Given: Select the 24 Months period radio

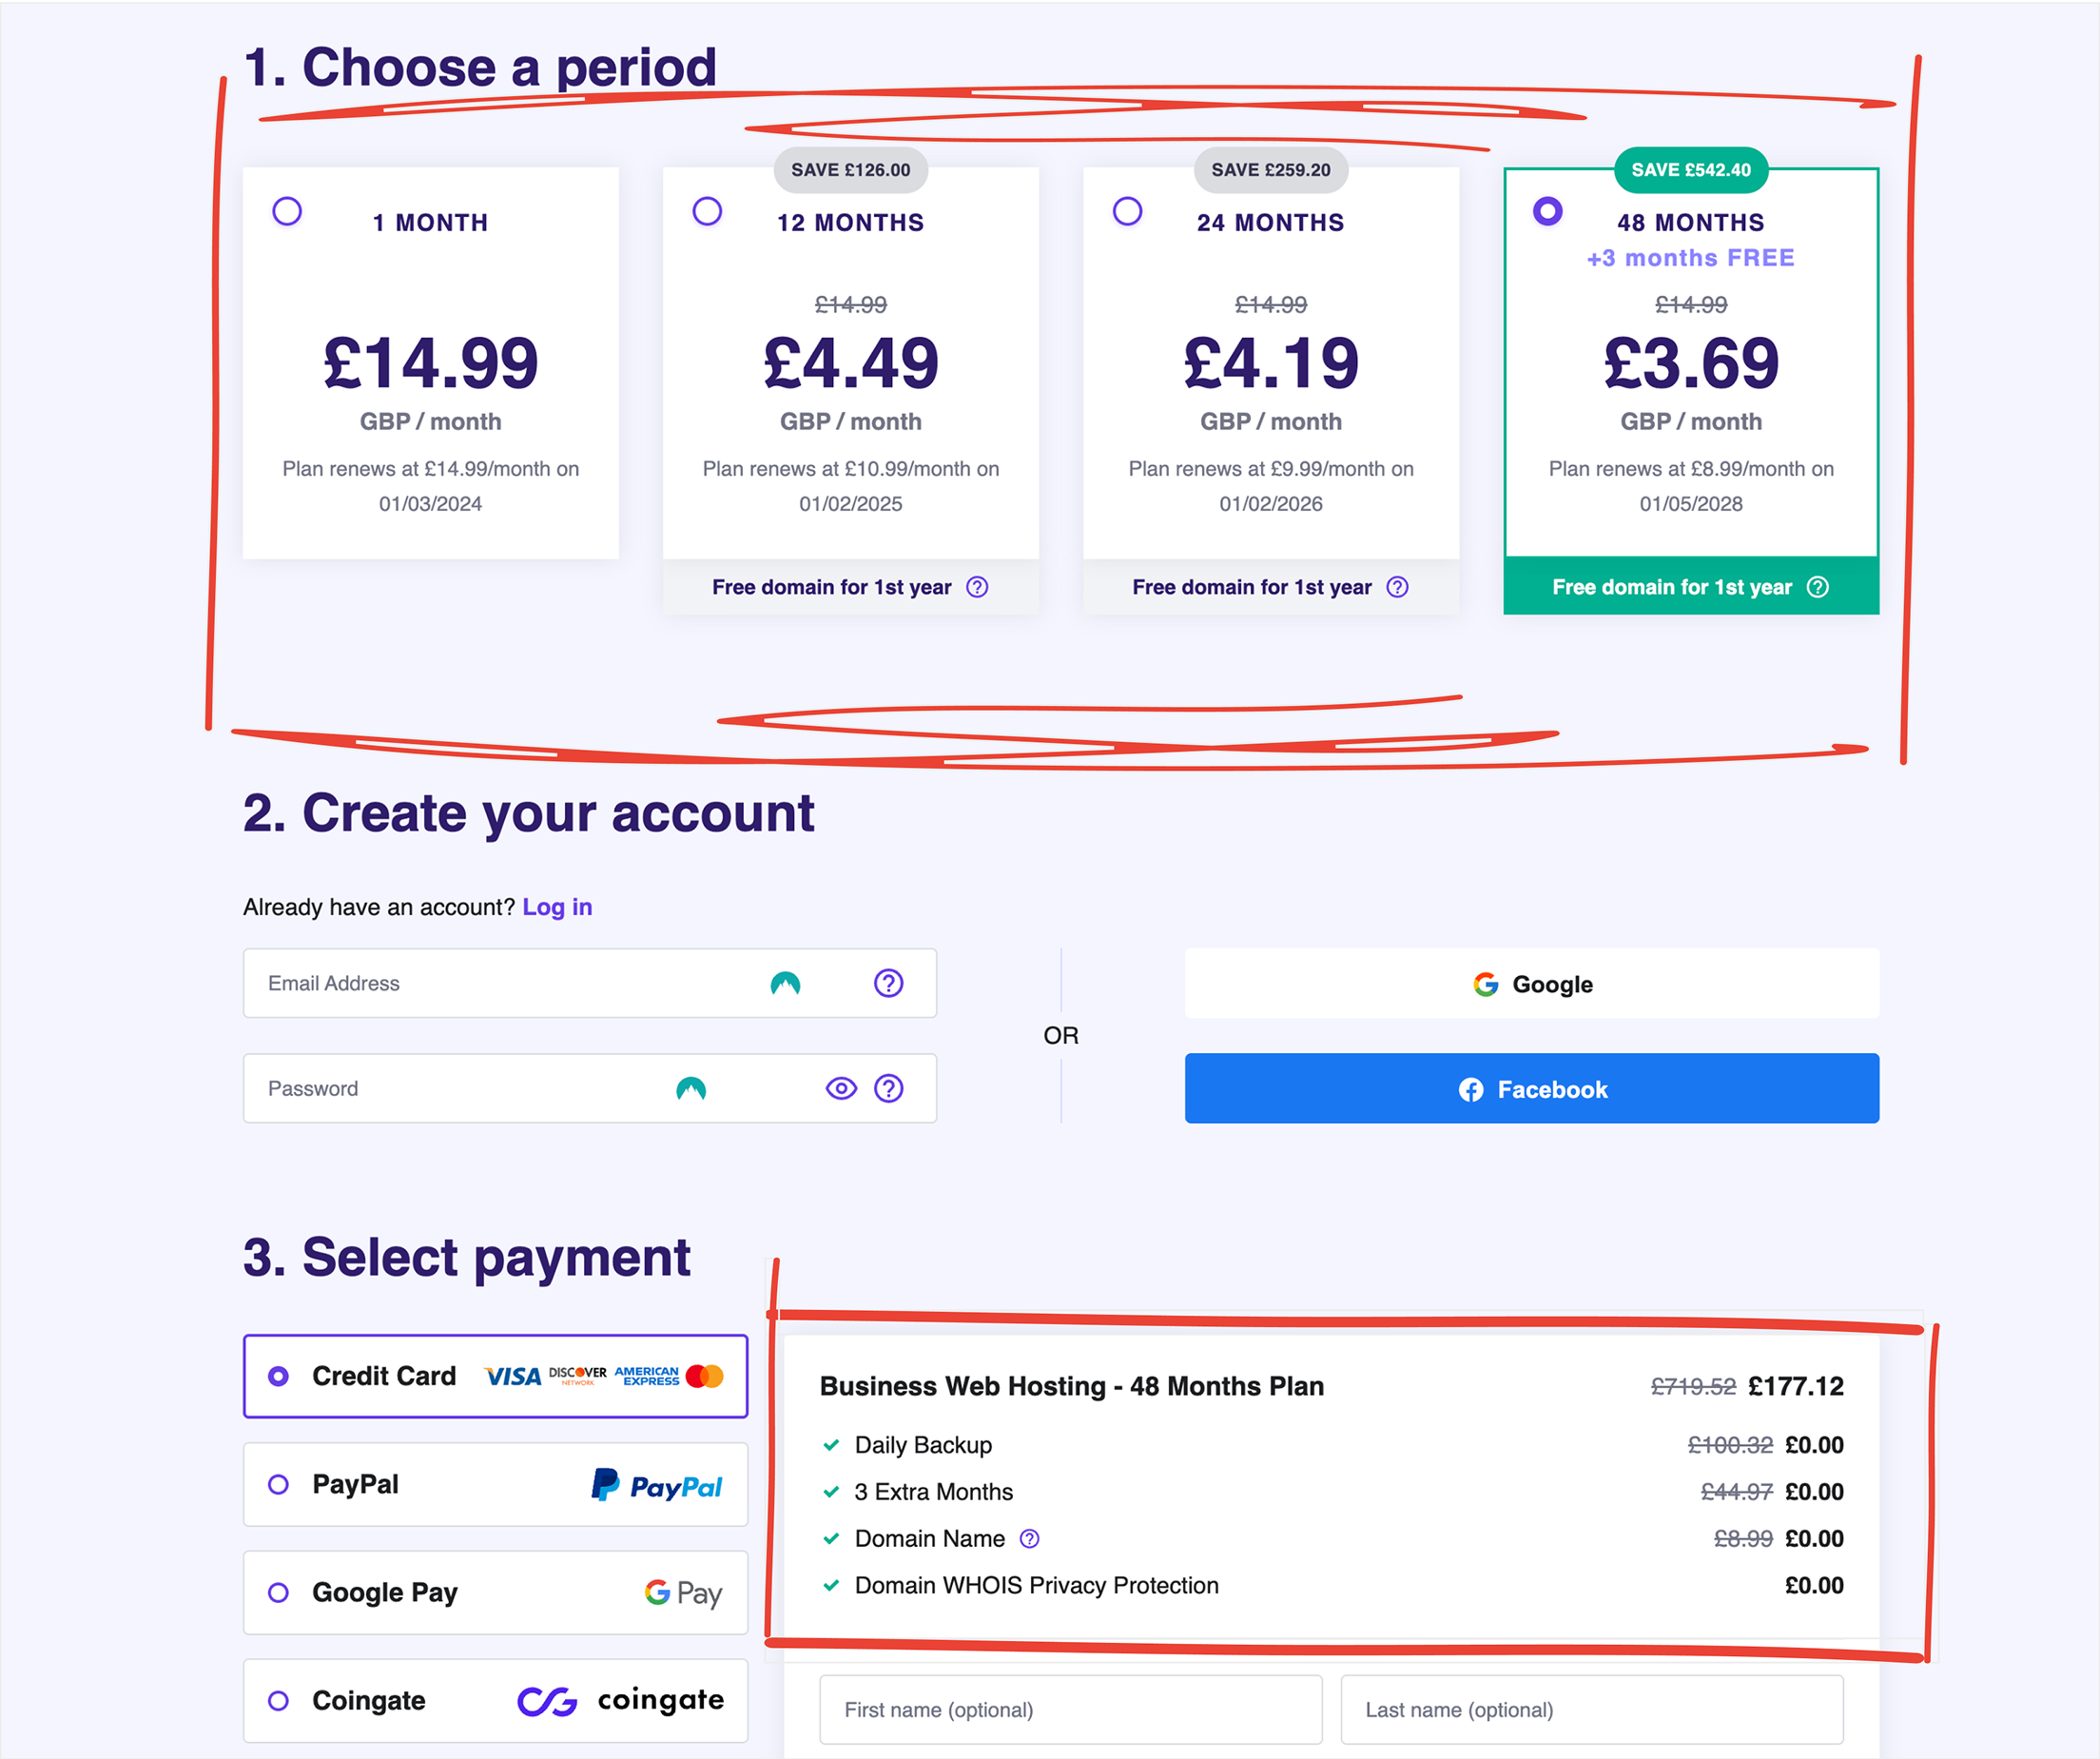Looking at the screenshot, I should click(1127, 211).
